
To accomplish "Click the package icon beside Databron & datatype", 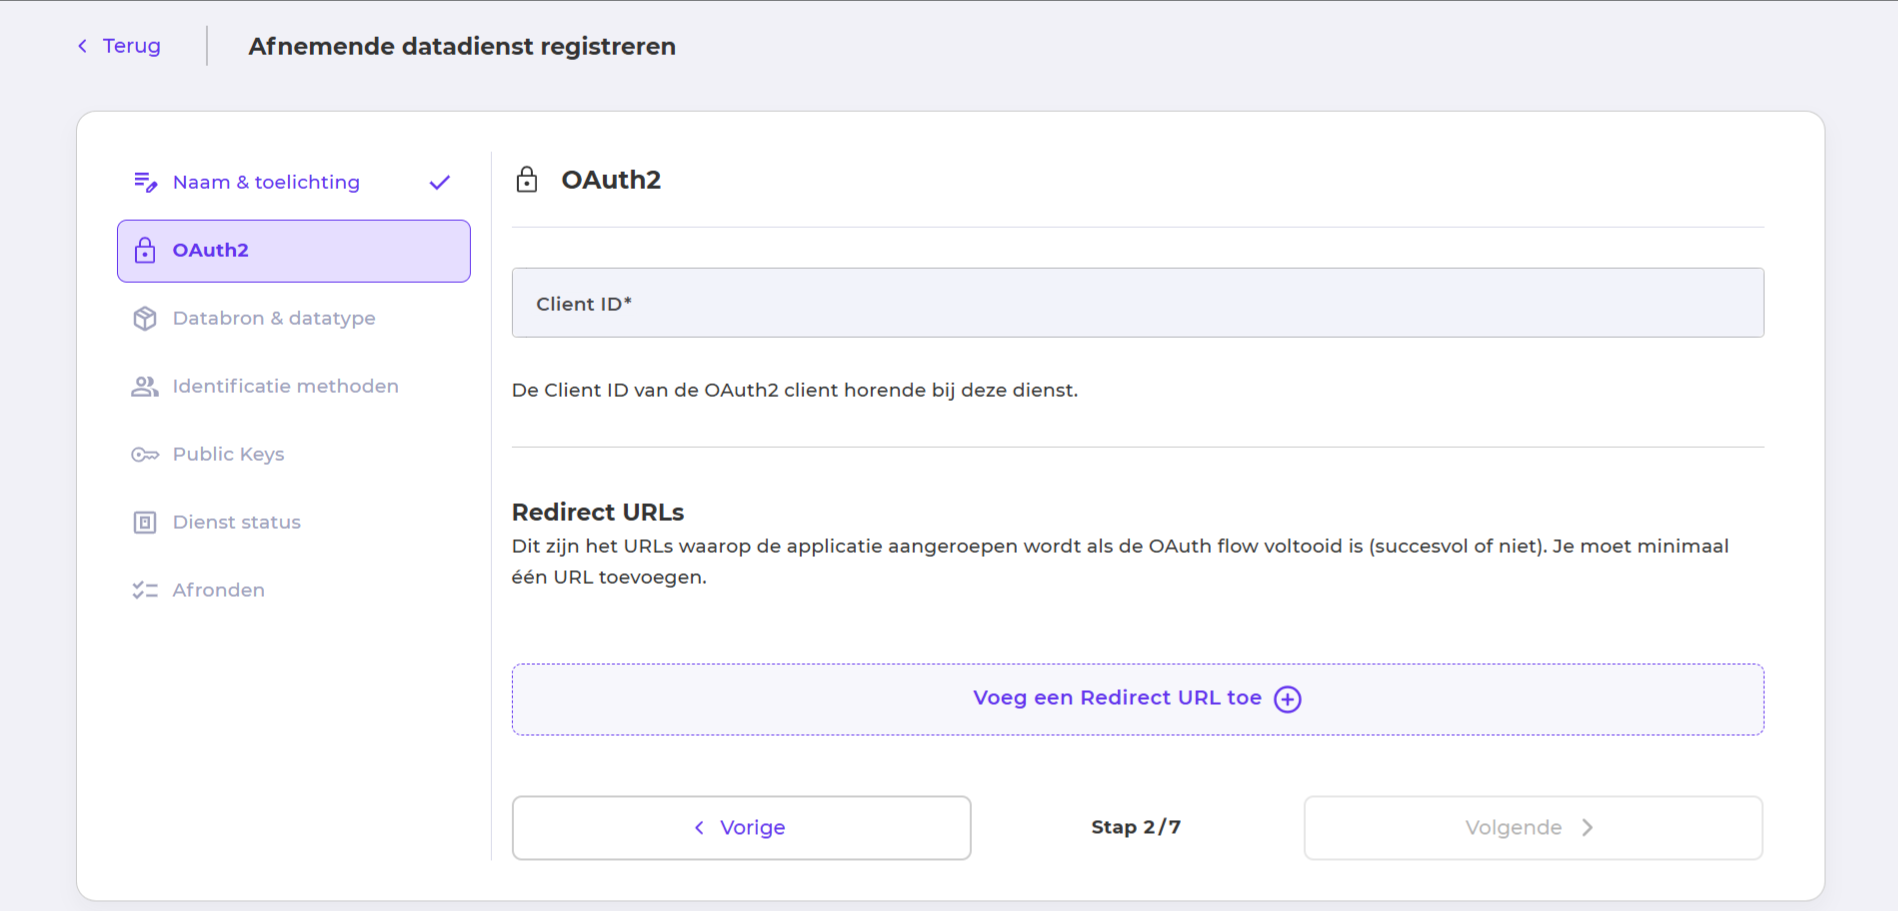I will click(x=144, y=318).
